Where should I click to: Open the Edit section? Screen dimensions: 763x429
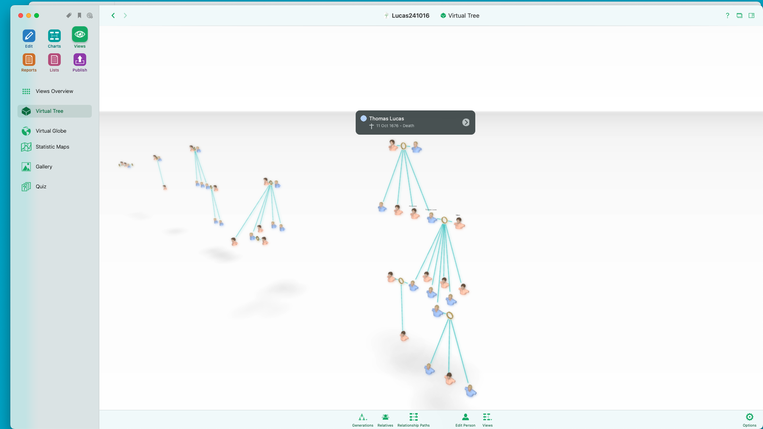[29, 38]
